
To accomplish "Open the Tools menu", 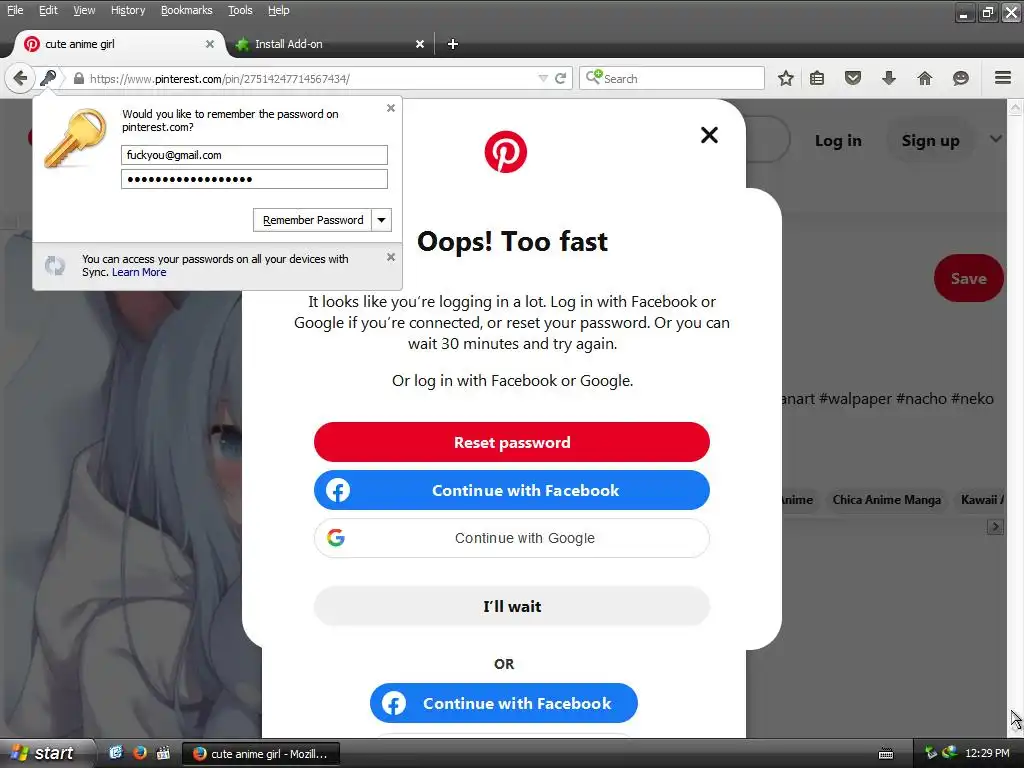I will [x=240, y=10].
